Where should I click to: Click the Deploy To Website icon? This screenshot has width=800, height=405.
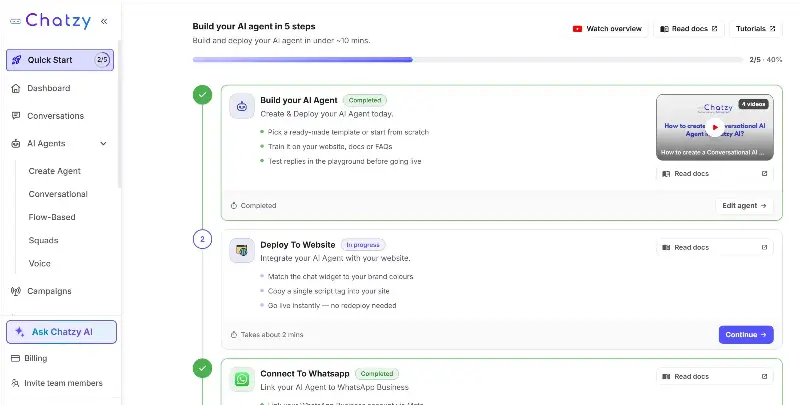(242, 250)
